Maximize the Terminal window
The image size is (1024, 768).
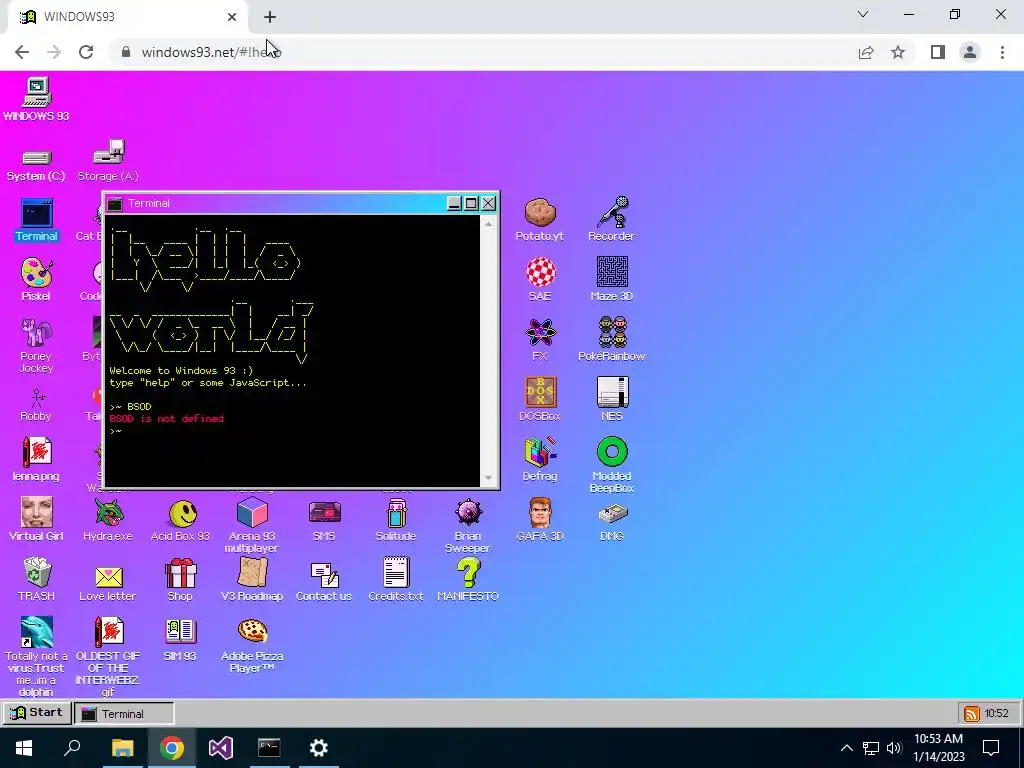(x=471, y=204)
